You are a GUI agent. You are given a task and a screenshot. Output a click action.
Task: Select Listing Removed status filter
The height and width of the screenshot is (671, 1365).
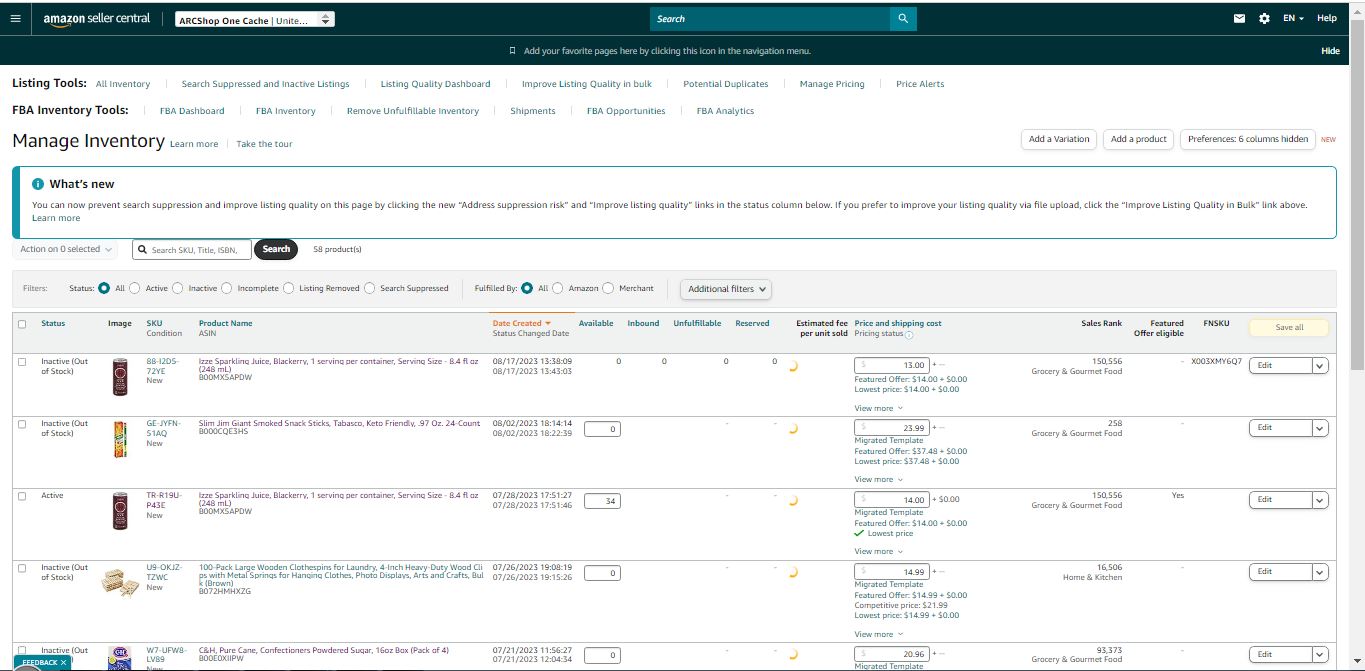click(289, 288)
